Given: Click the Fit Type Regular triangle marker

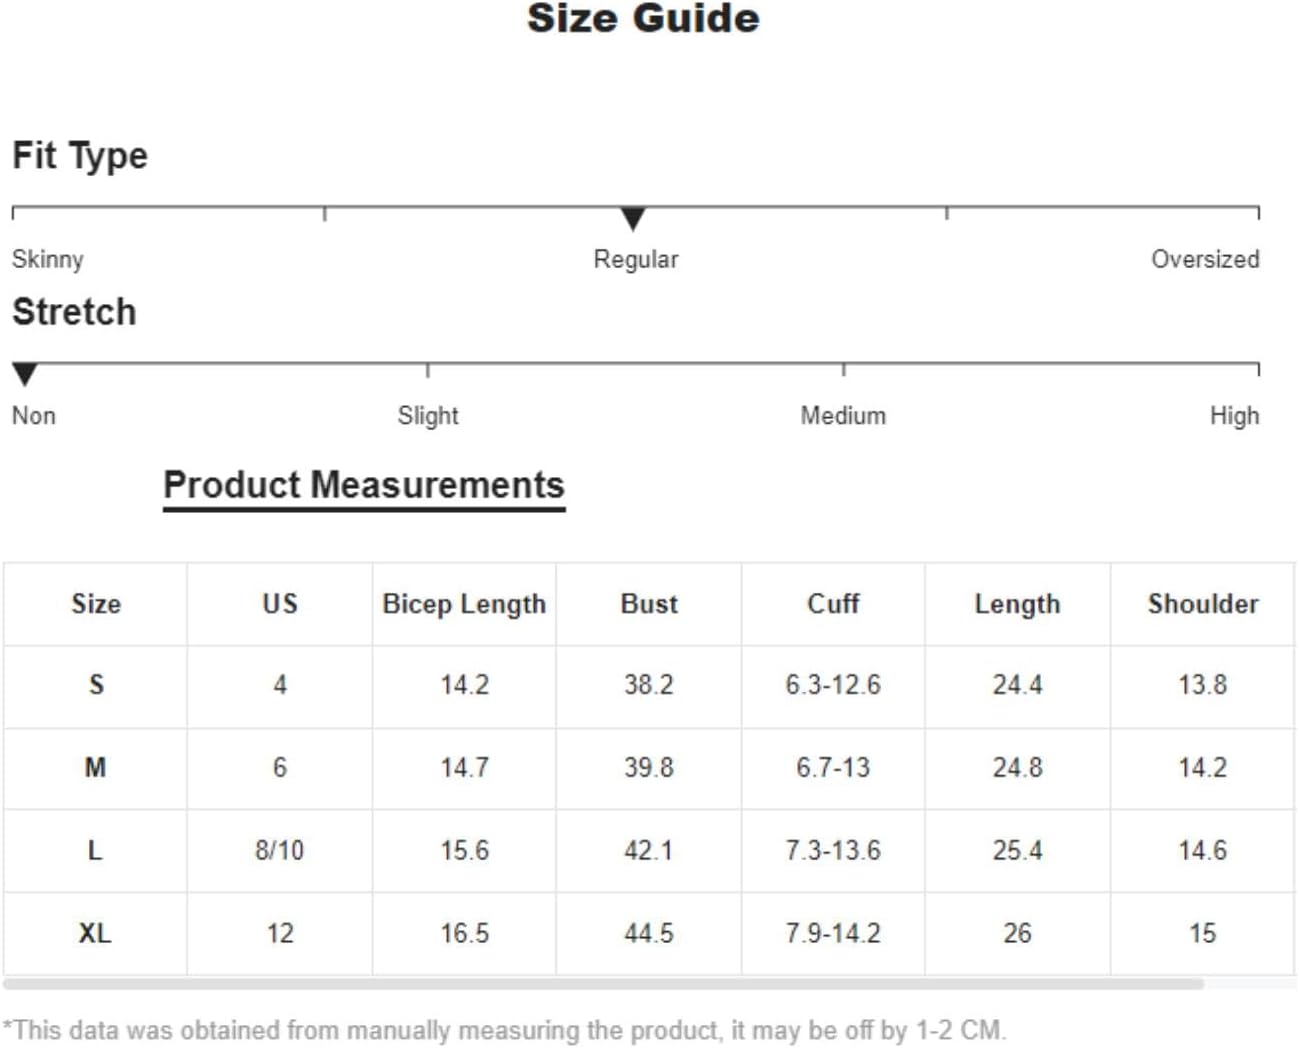Looking at the screenshot, I should coord(632,219).
